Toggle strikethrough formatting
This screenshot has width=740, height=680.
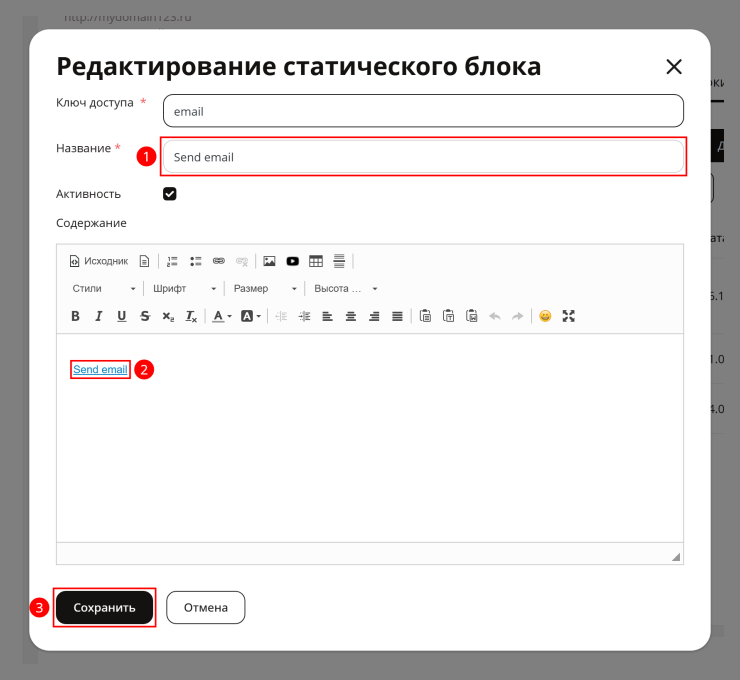pos(145,316)
